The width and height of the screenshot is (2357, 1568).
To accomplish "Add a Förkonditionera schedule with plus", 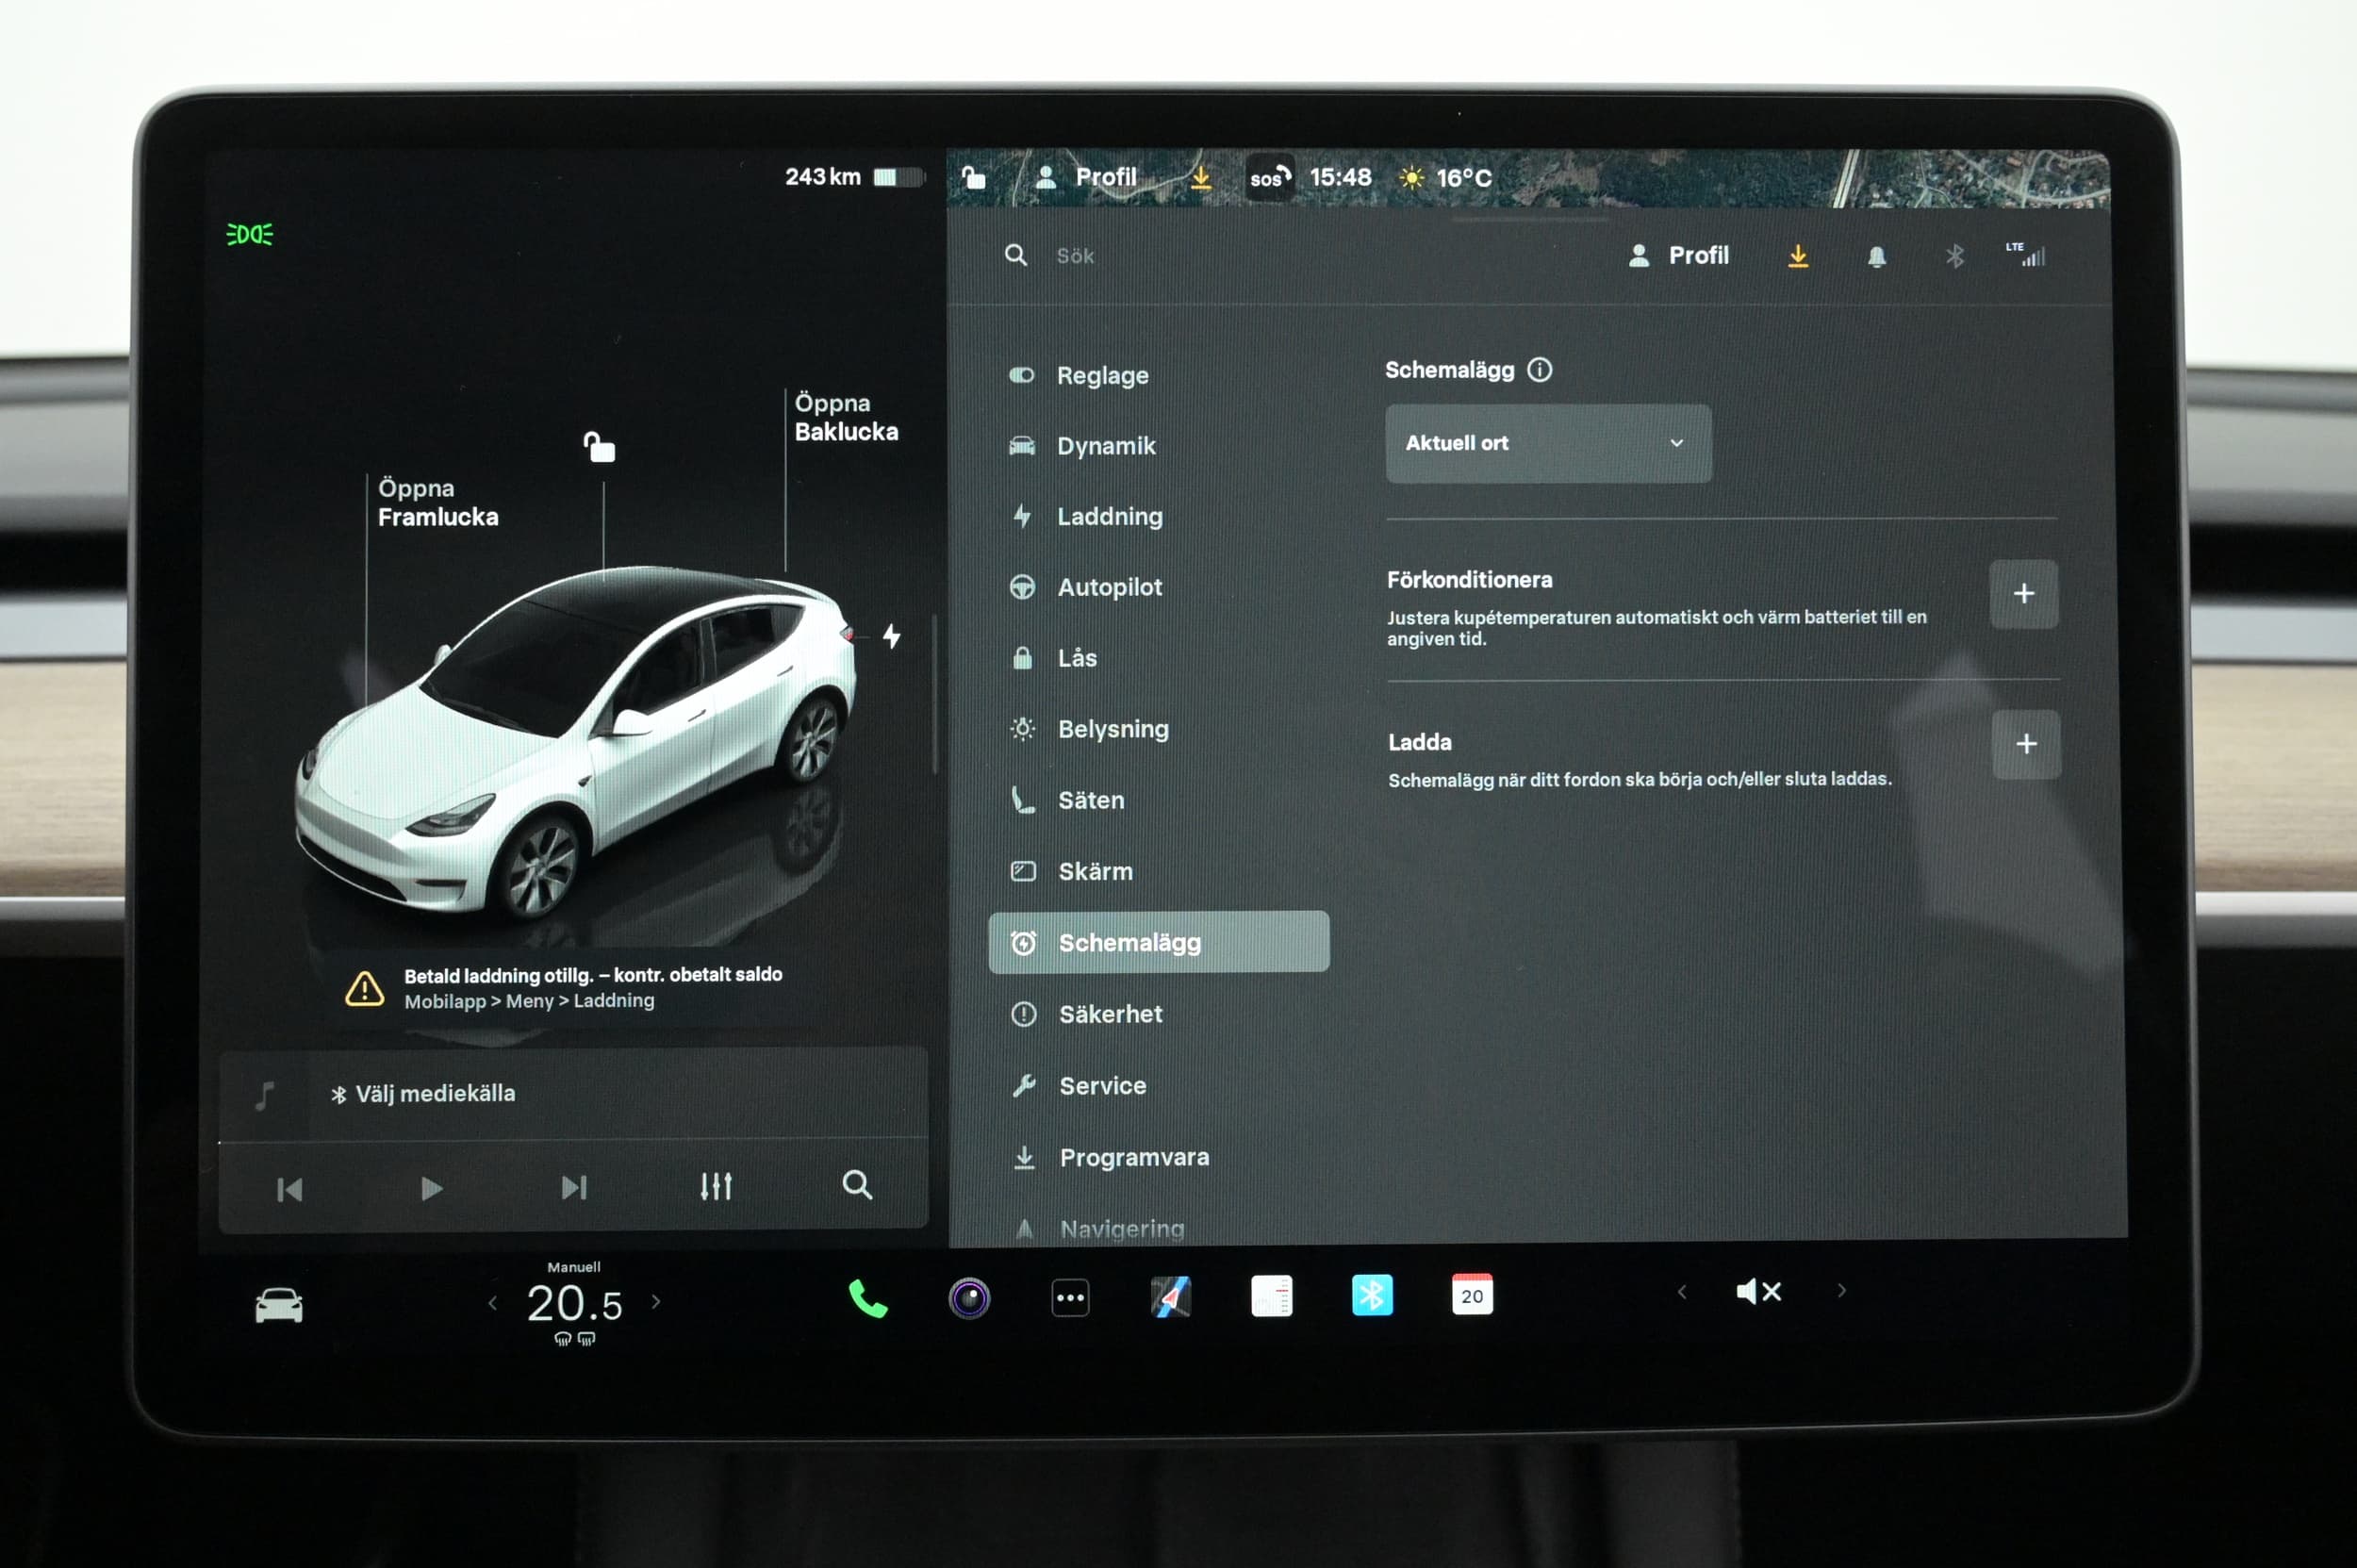I will [x=2023, y=594].
